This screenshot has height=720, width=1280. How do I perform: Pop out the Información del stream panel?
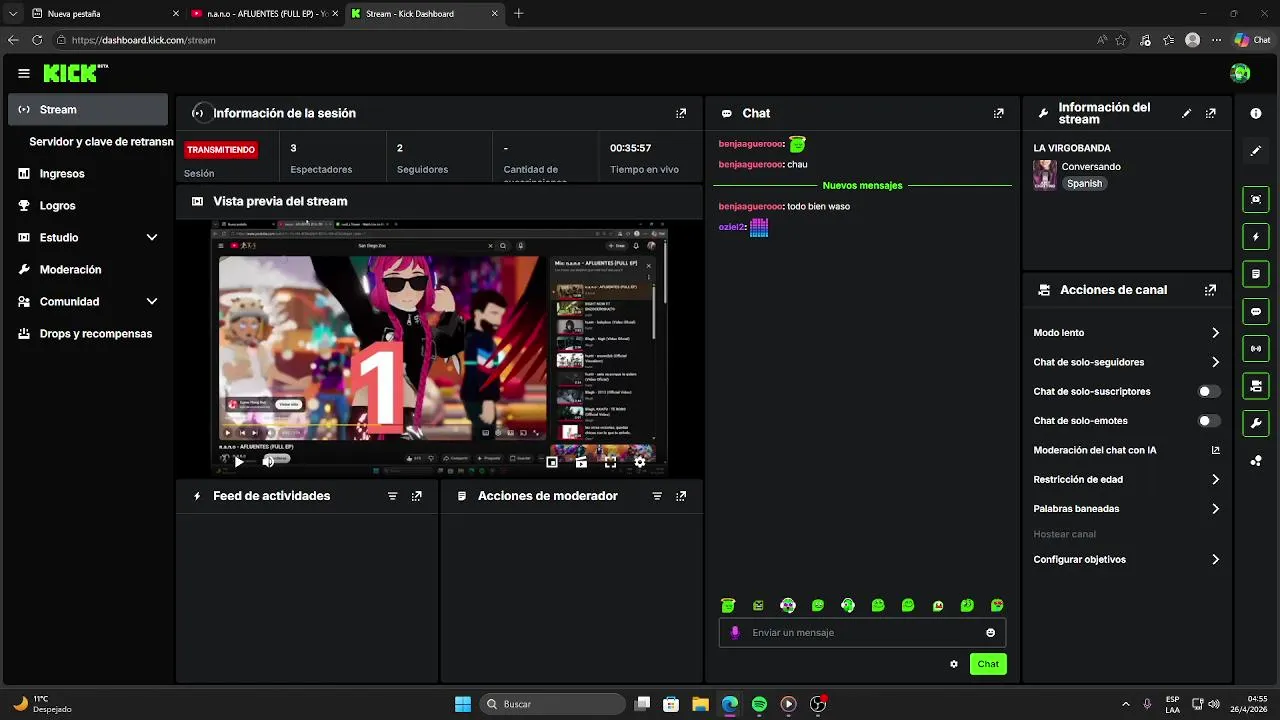[1211, 113]
